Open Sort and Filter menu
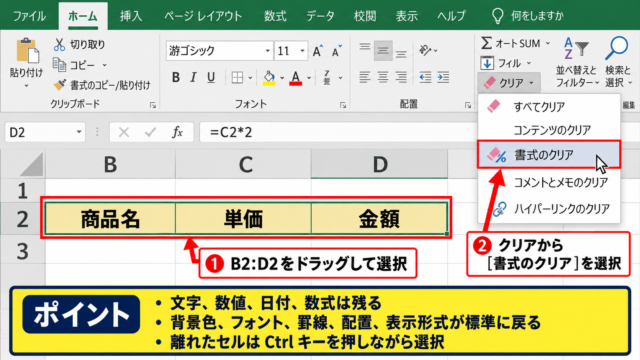The height and width of the screenshot is (360, 640). click(x=576, y=61)
